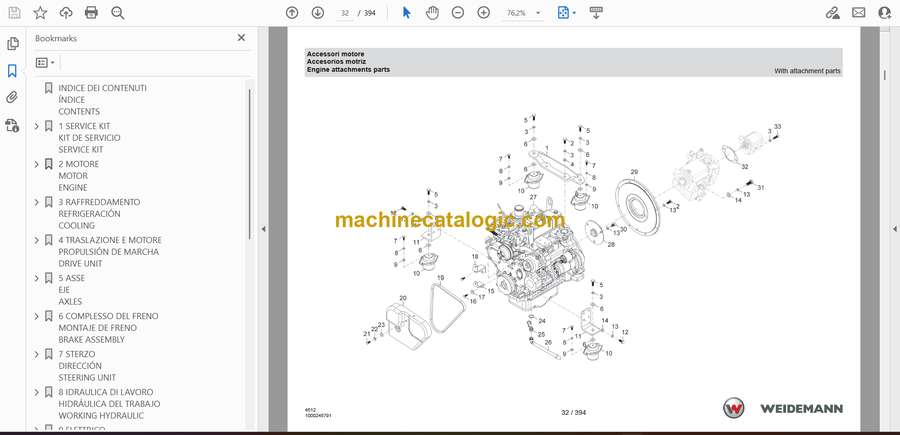Select the 2 MOTORE bookmark text

[79, 176]
